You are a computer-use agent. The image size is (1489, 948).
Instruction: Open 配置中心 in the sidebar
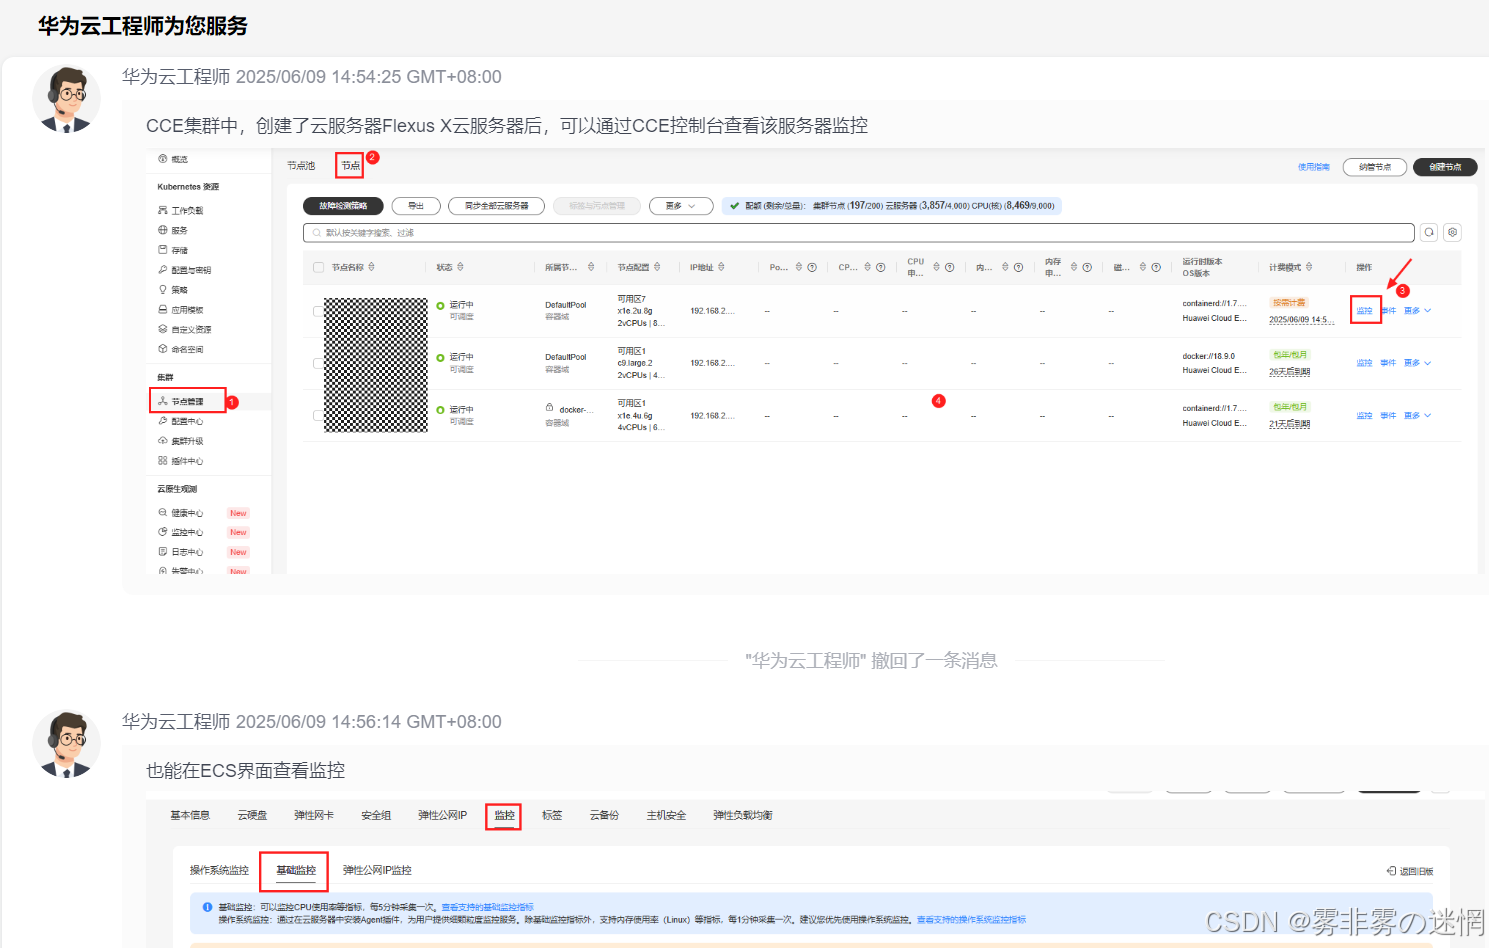[x=180, y=421]
